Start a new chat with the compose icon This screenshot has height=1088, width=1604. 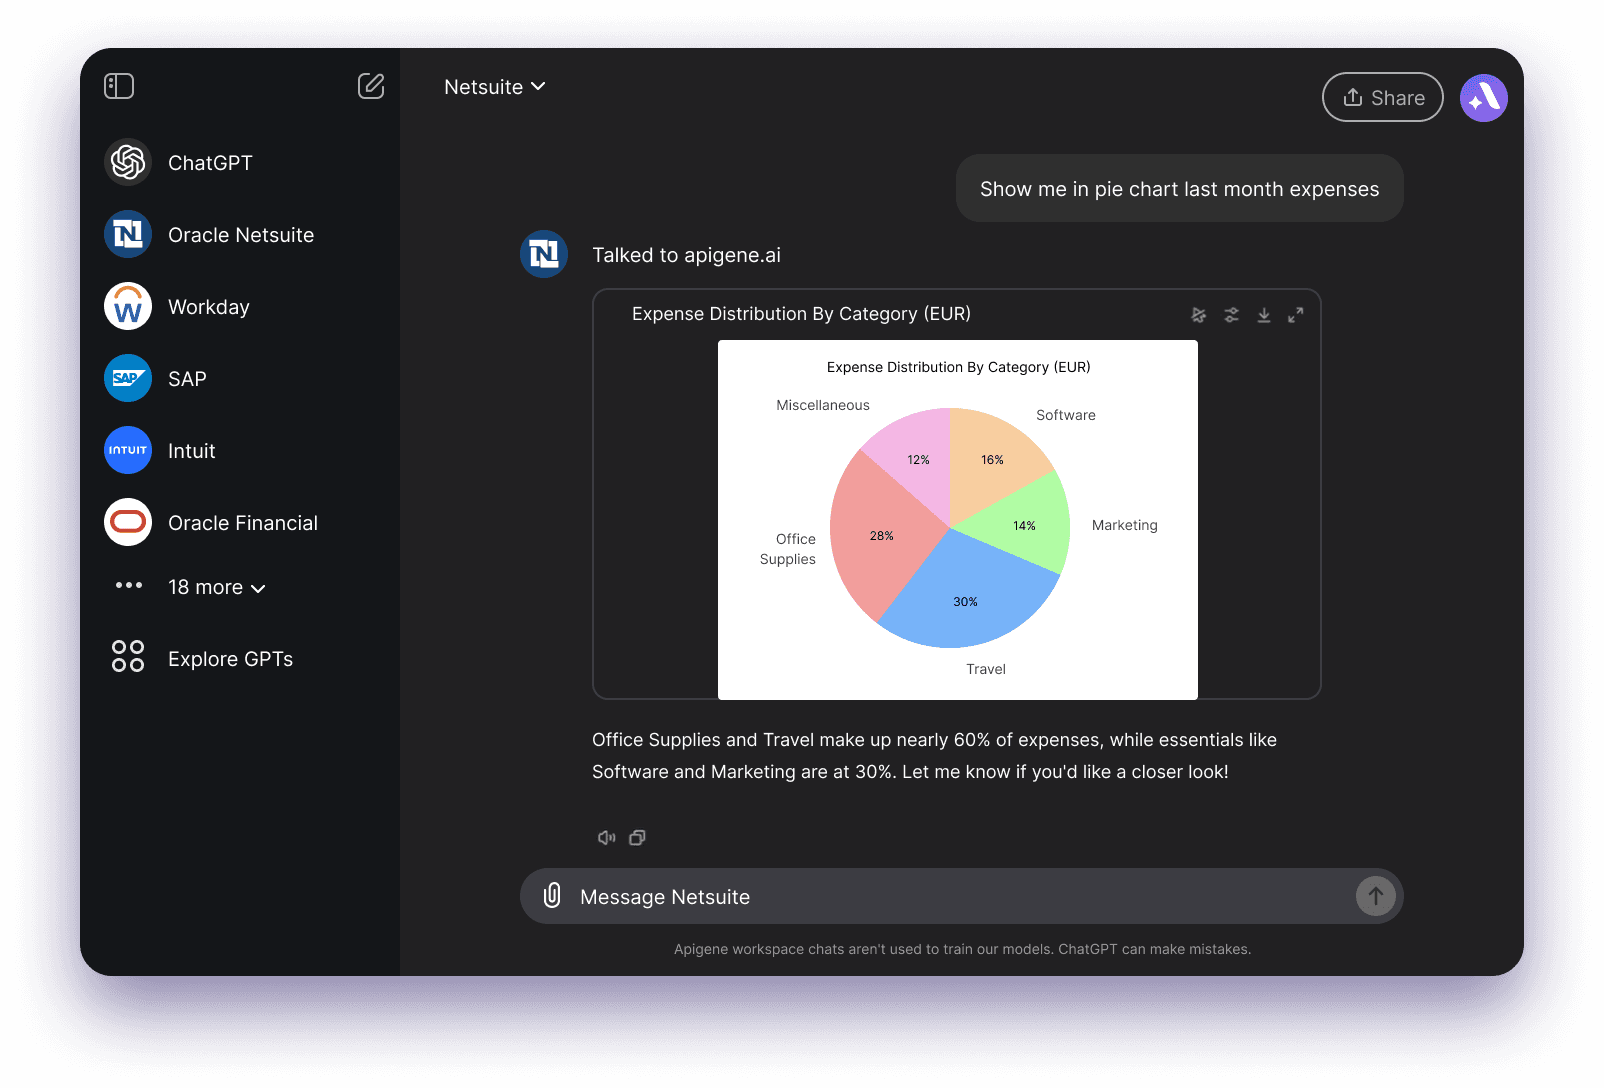(371, 86)
